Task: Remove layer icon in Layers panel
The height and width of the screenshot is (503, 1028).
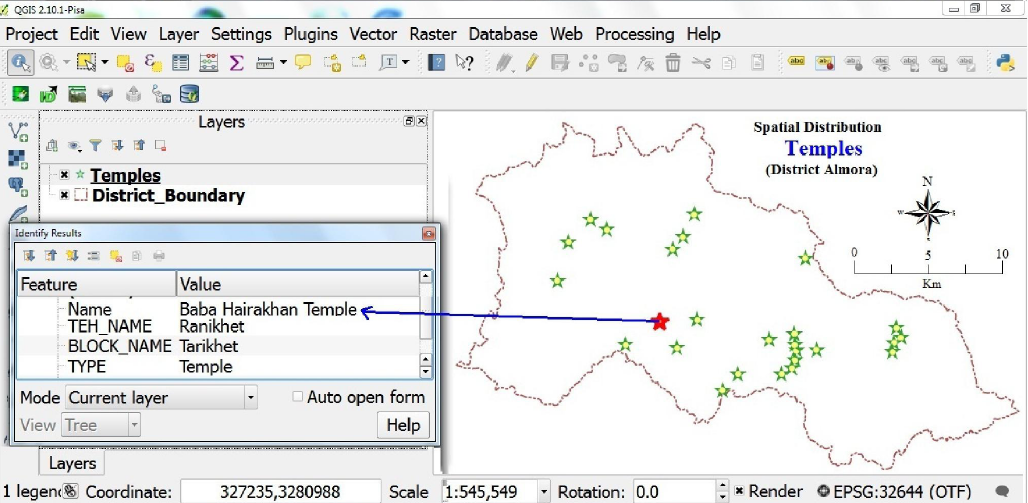Action: tap(160, 146)
